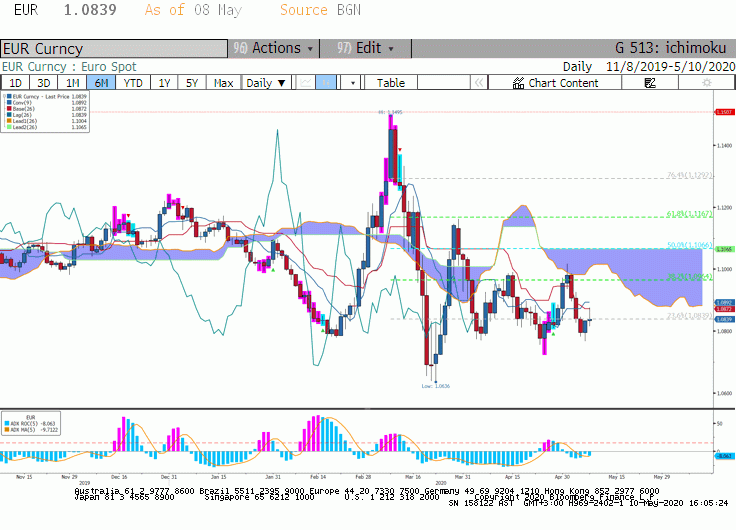Image resolution: width=736 pixels, height=530 pixels.
Task: Collapse panel with double left arrows
Action: [x=479, y=83]
